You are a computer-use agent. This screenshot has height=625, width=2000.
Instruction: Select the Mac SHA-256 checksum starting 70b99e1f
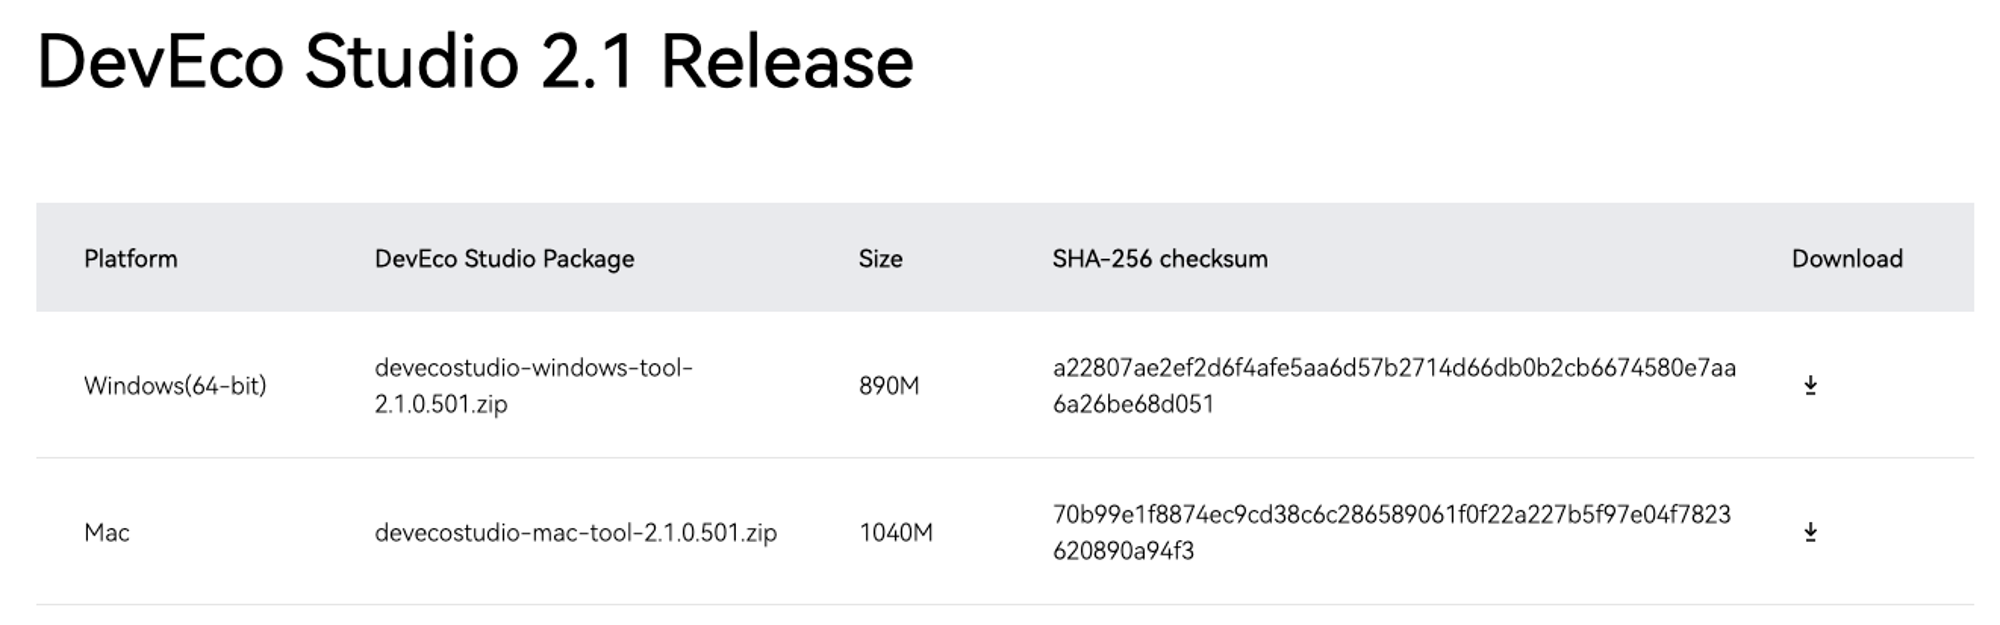pyautogui.click(x=1391, y=532)
